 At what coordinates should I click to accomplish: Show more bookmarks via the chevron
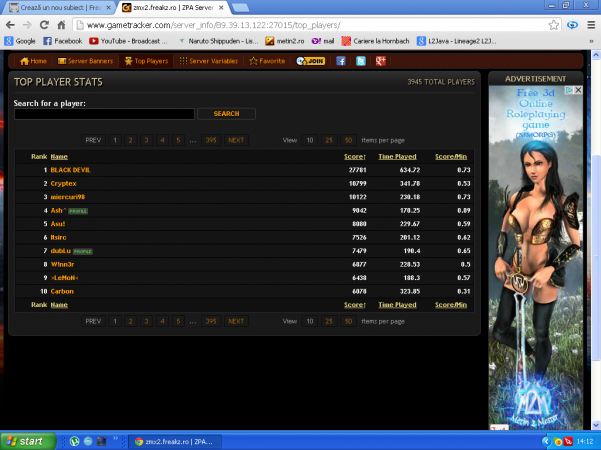(591, 41)
